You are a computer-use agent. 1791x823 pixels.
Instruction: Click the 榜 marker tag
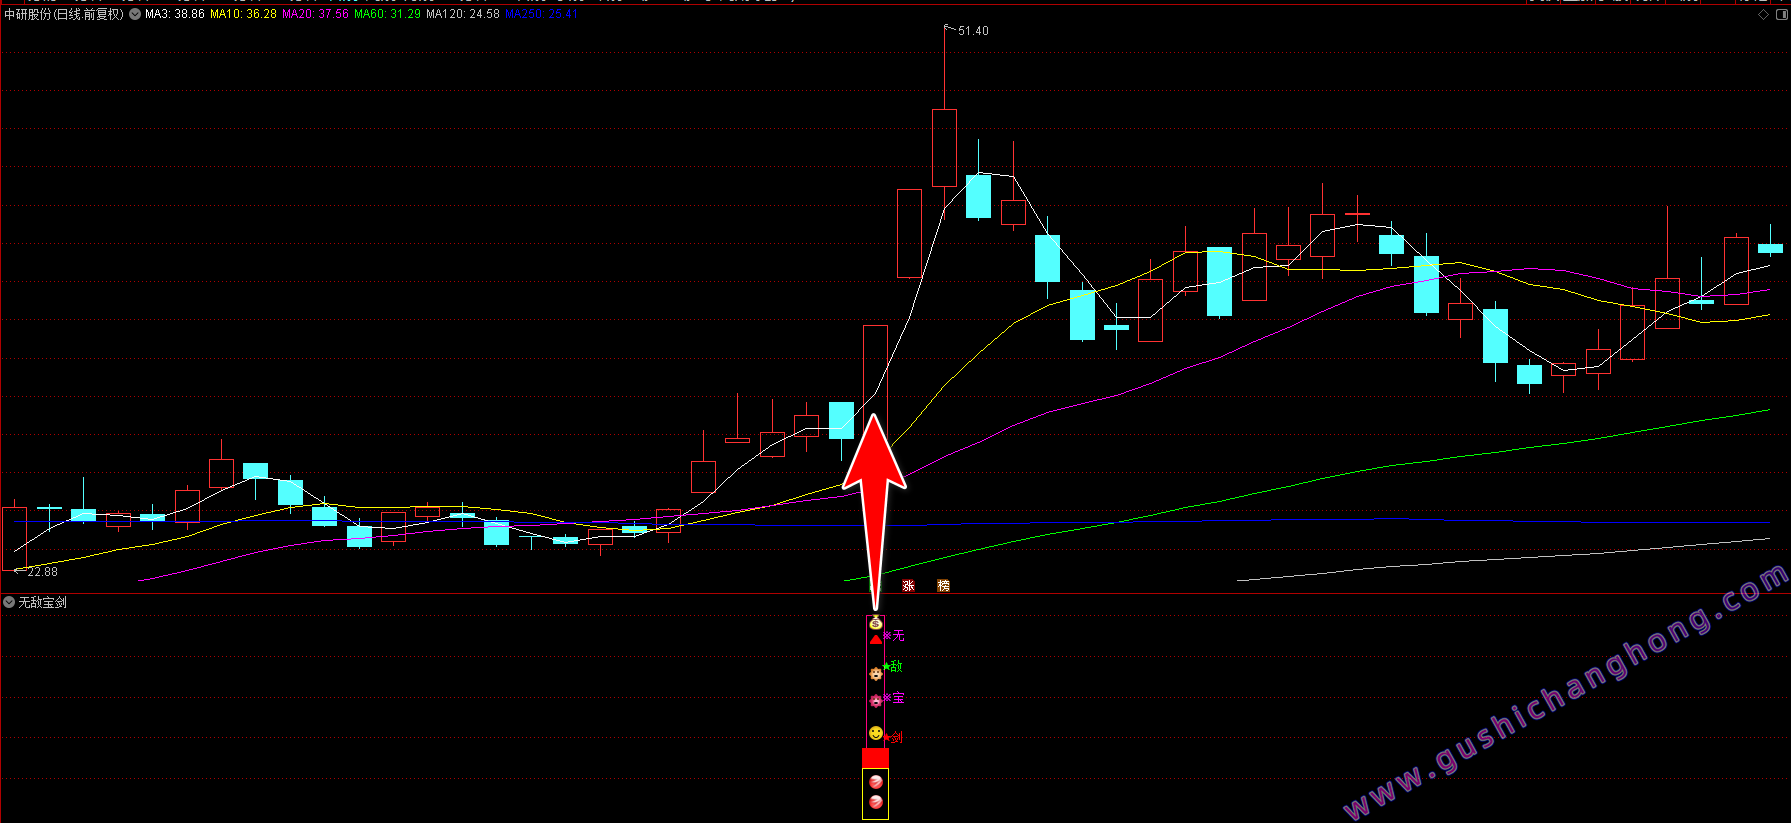point(943,586)
